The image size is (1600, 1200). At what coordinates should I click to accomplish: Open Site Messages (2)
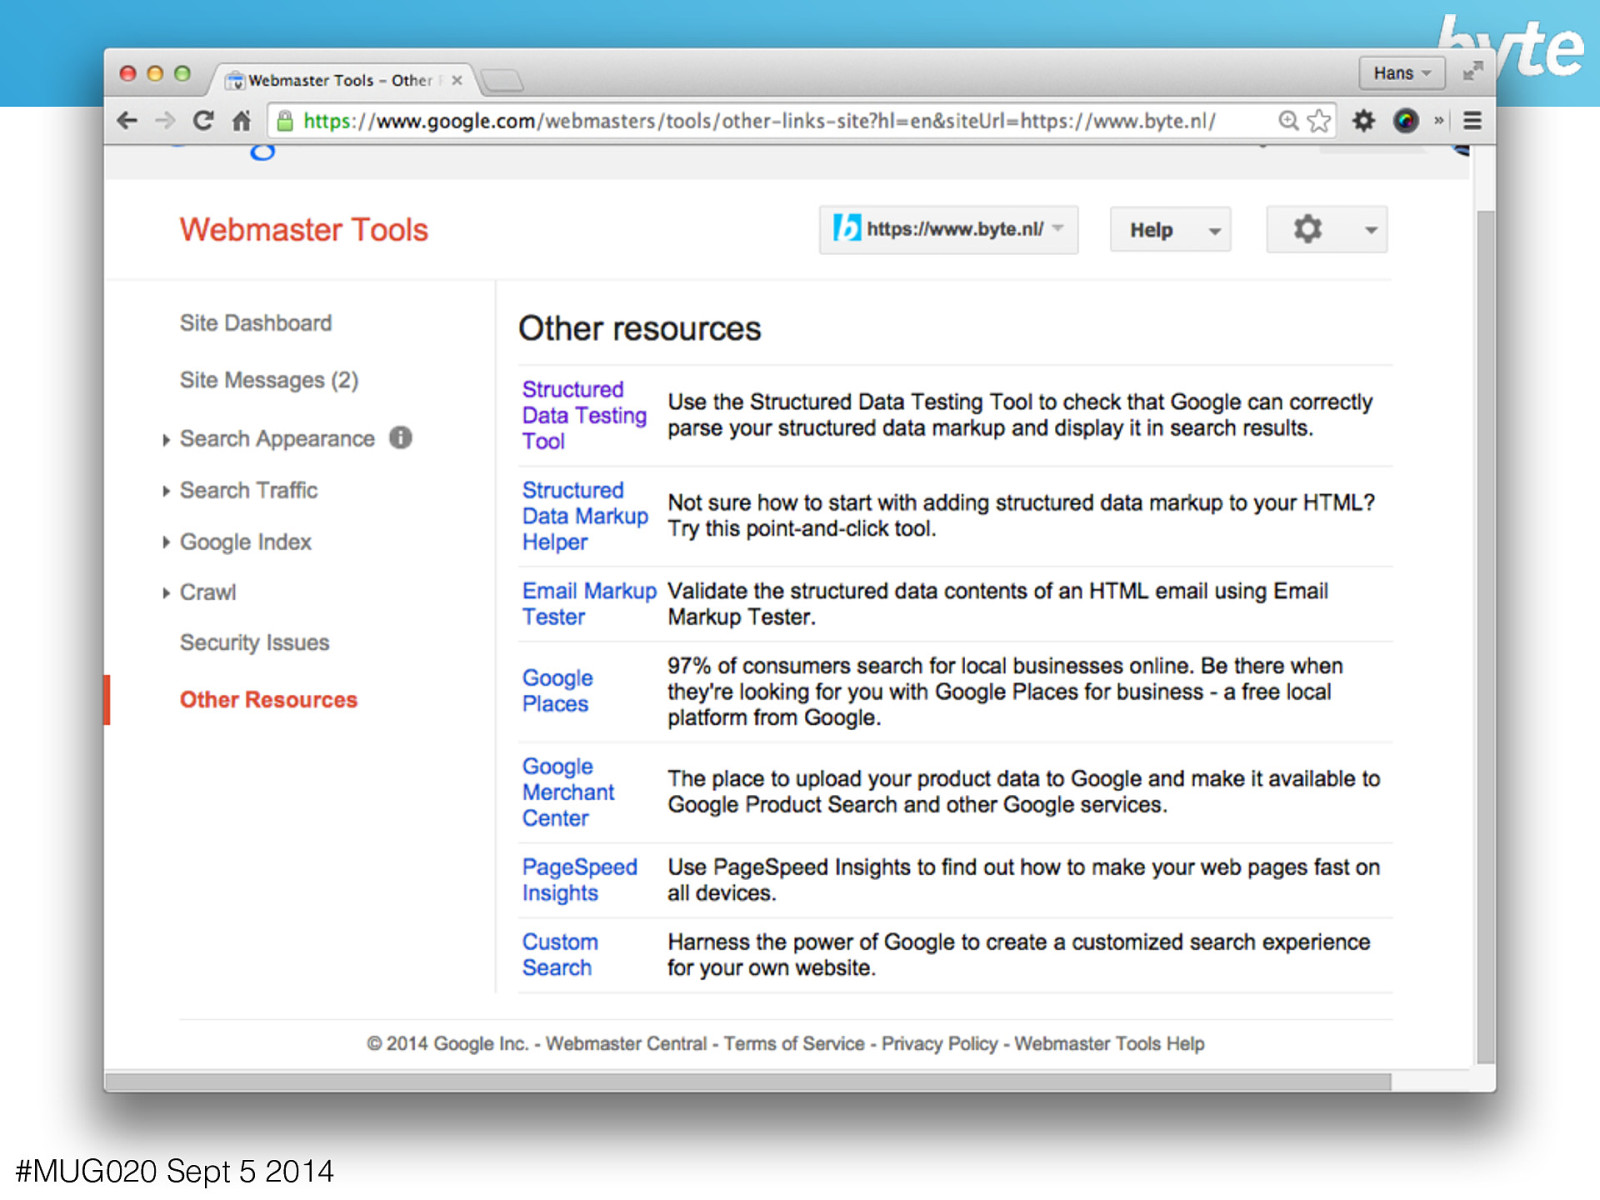point(269,380)
